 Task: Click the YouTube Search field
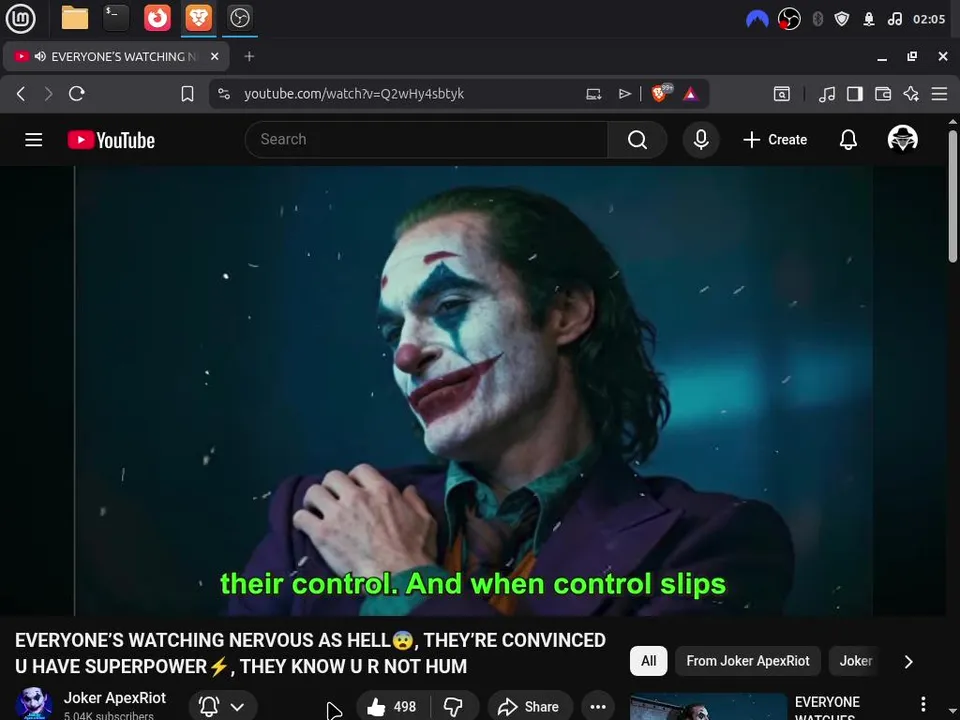point(427,140)
